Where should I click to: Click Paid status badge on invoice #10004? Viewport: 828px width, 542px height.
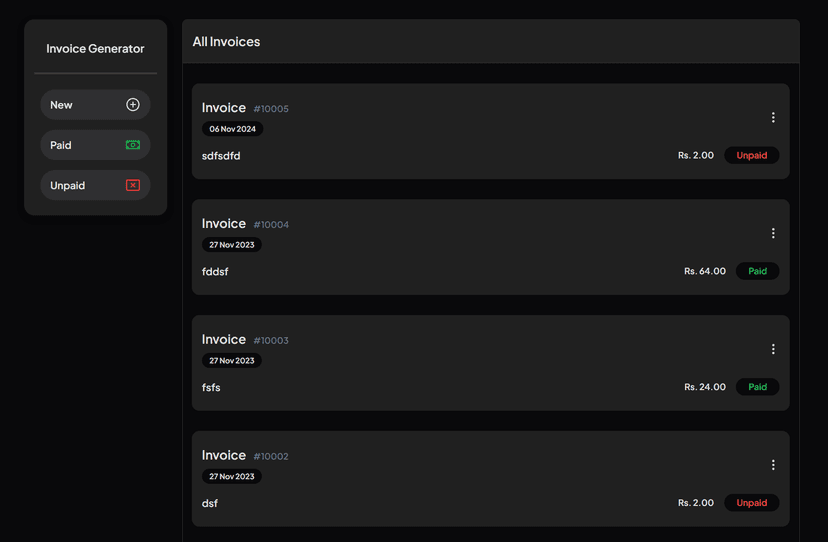[757, 271]
